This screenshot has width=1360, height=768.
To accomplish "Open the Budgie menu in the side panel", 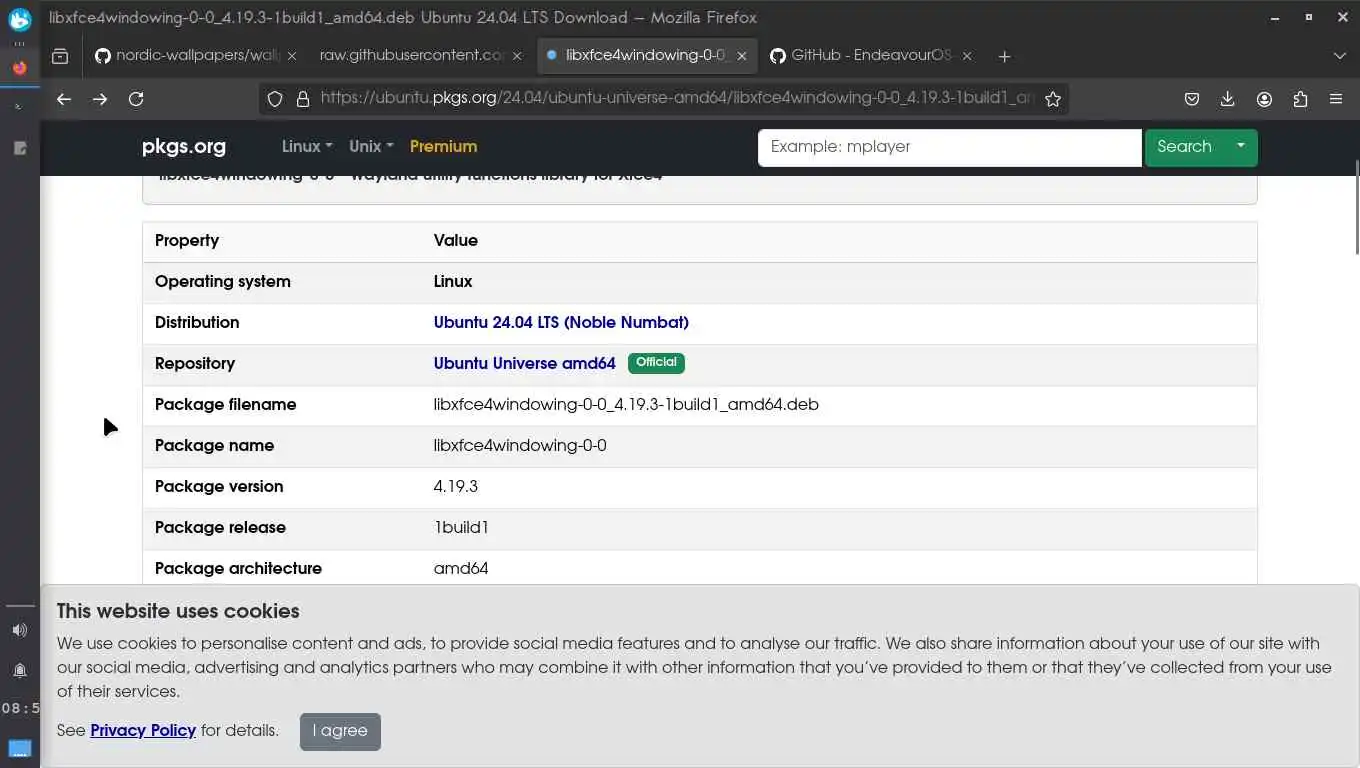I will (x=19, y=19).
